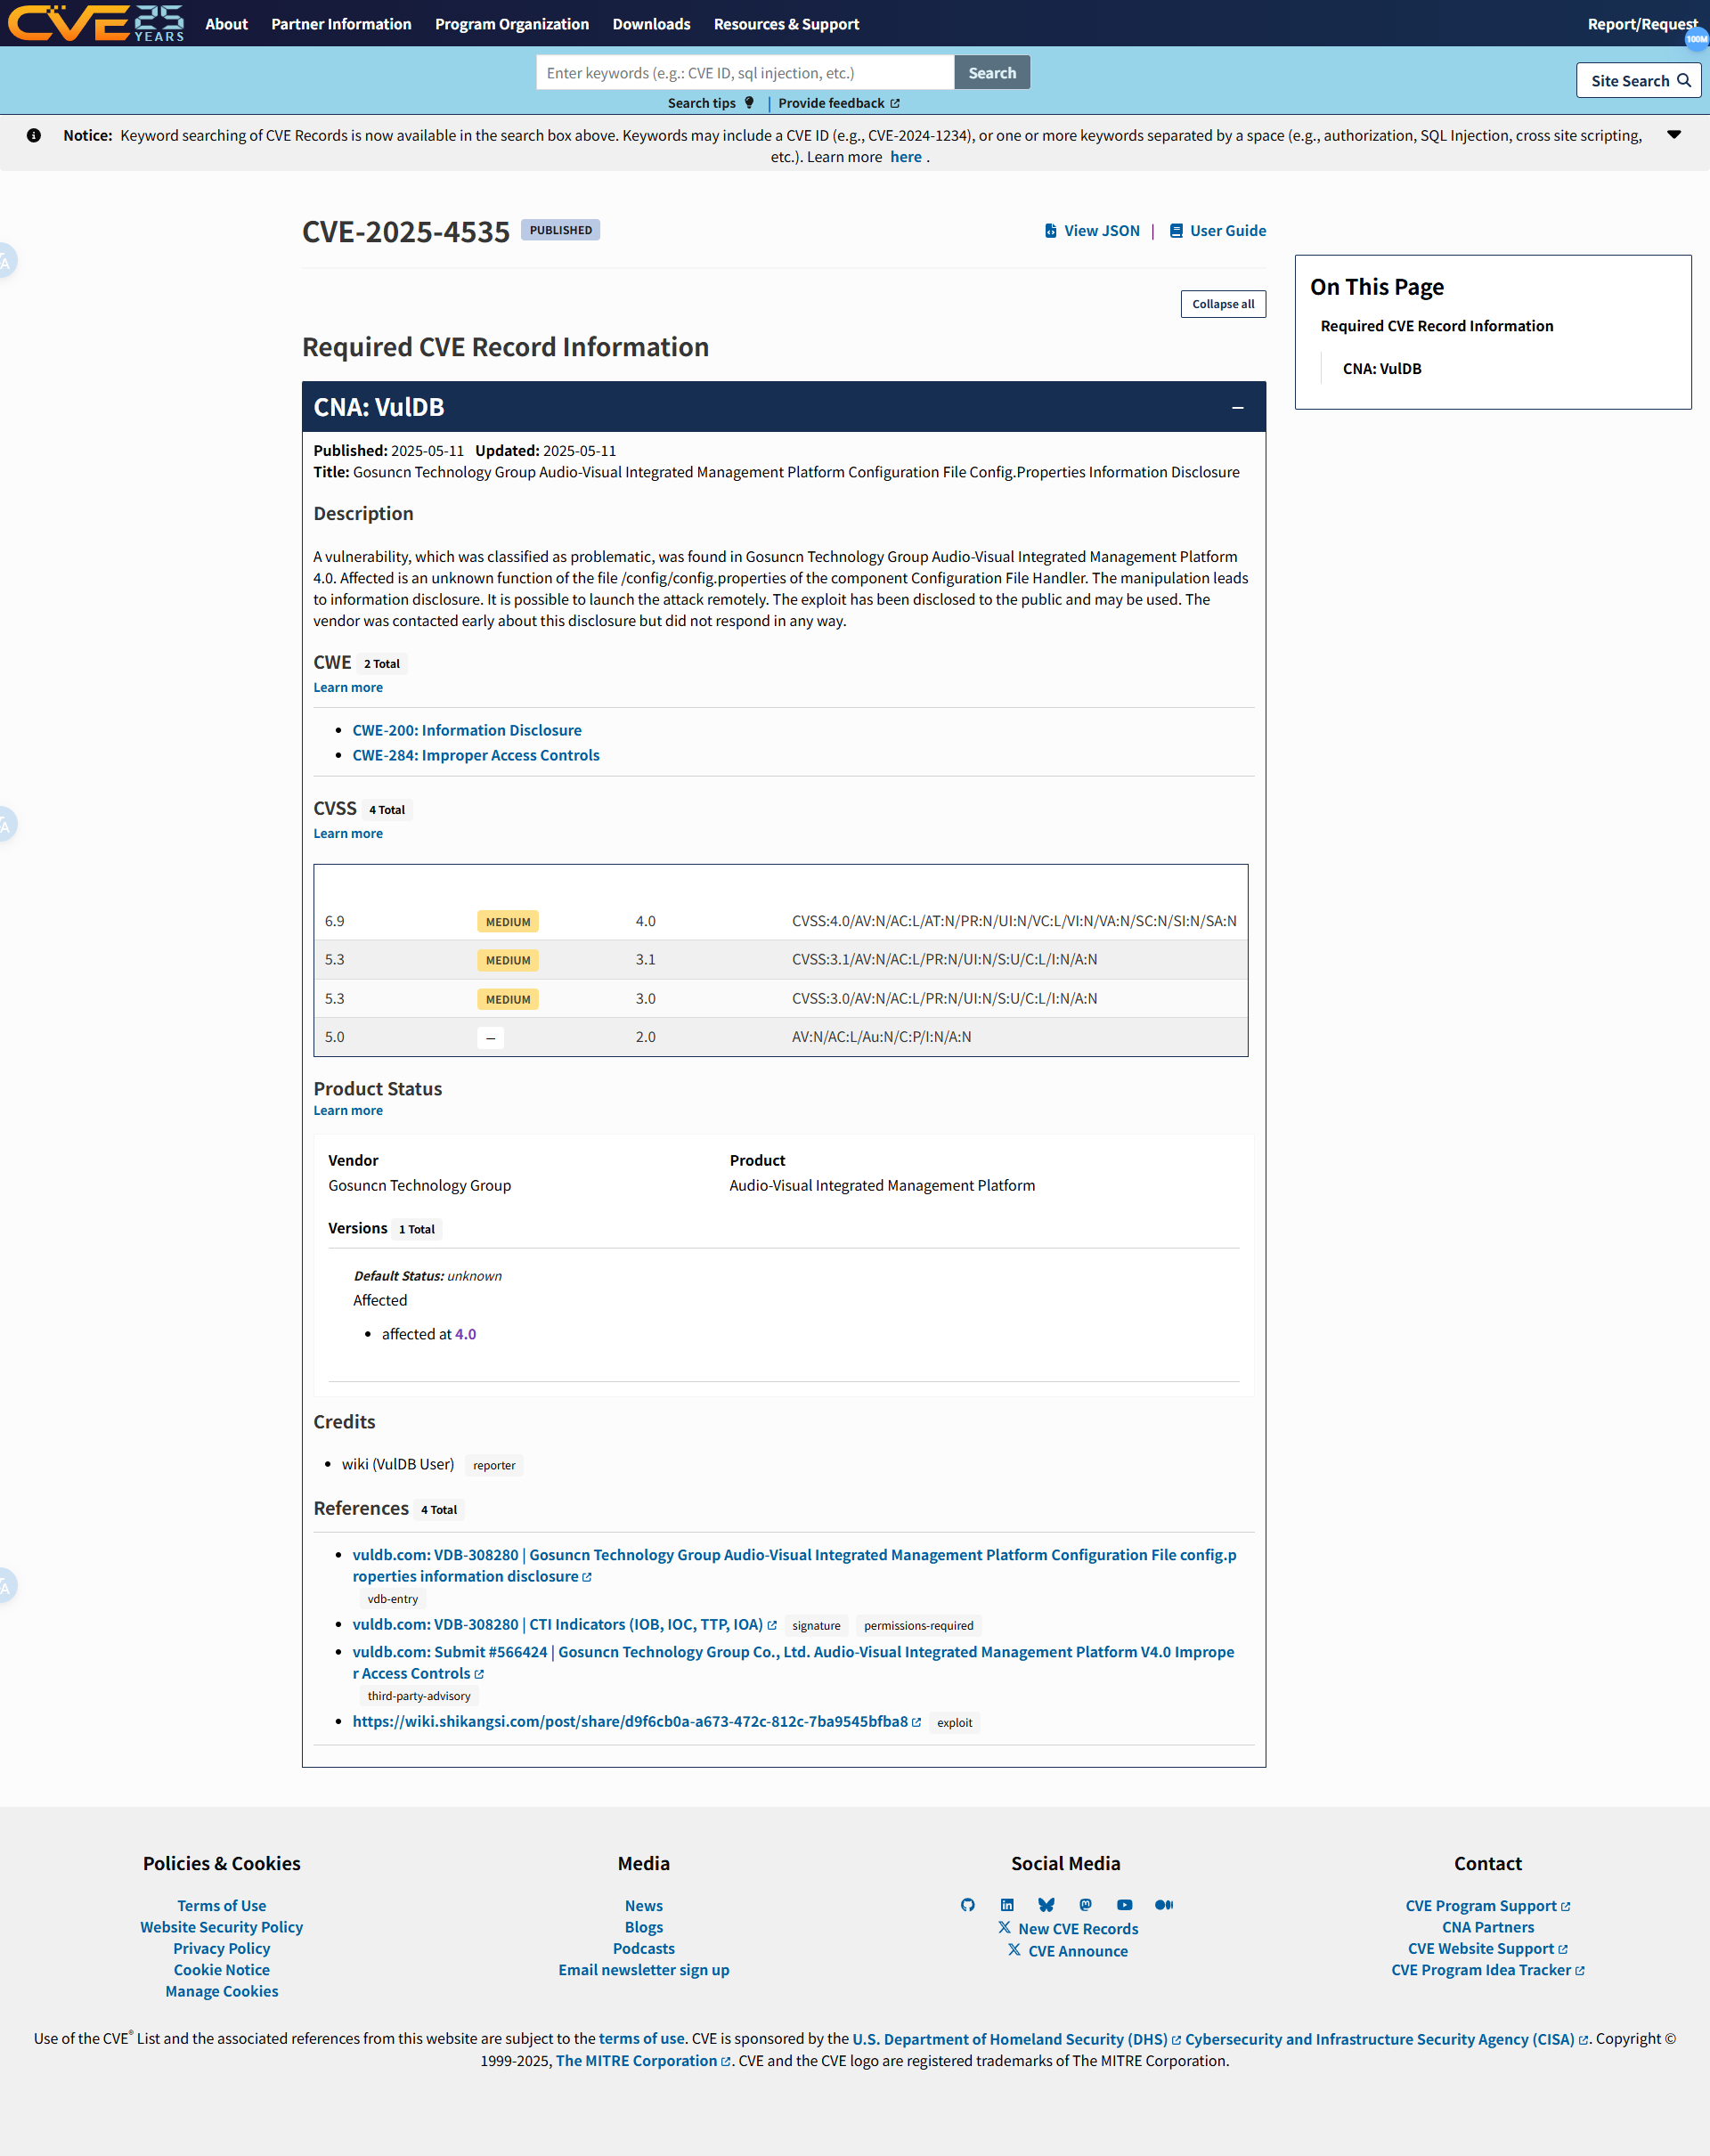Image resolution: width=1710 pixels, height=2156 pixels.
Task: Select the CVSS 2.0 score 5.0
Action: tap(334, 1036)
